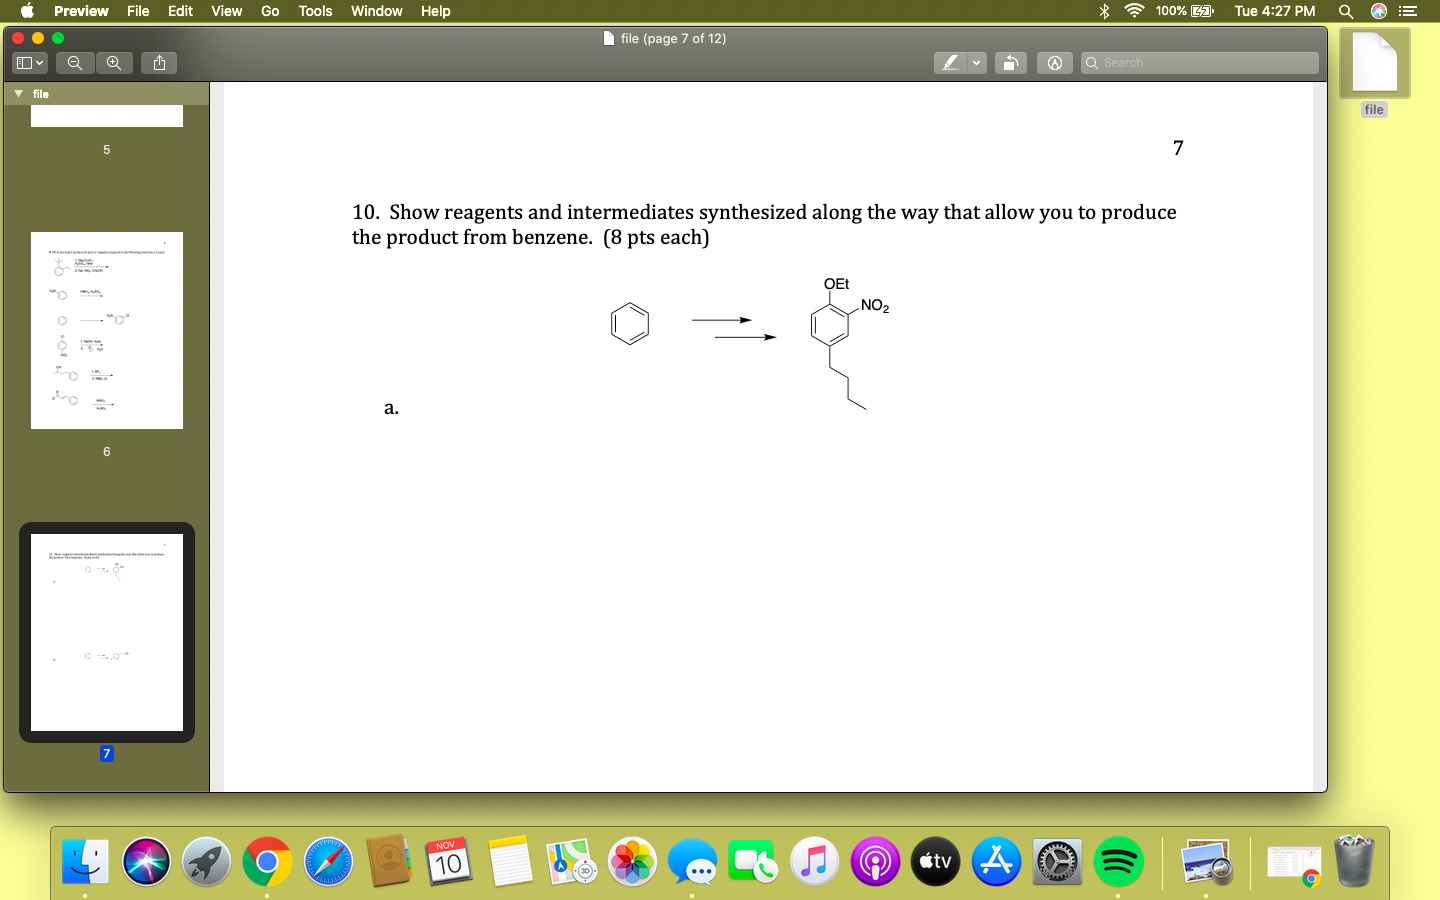Open the sidebar view options dropdown
1440x900 pixels.
(29, 62)
